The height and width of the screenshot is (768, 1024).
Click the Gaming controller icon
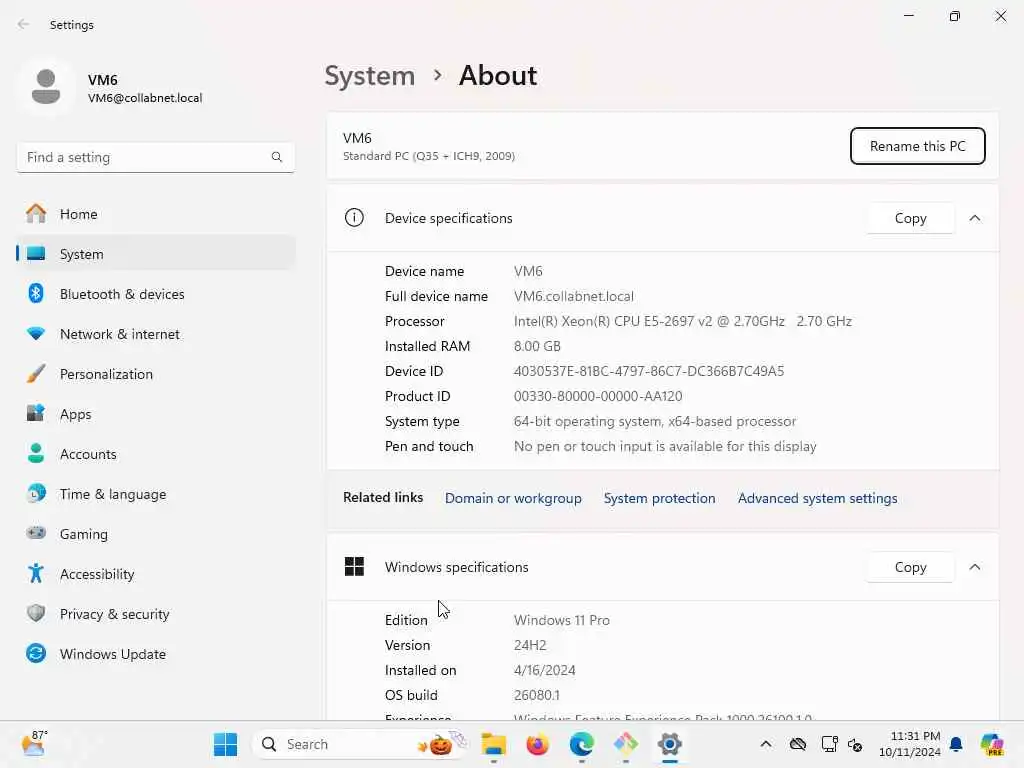coord(36,533)
